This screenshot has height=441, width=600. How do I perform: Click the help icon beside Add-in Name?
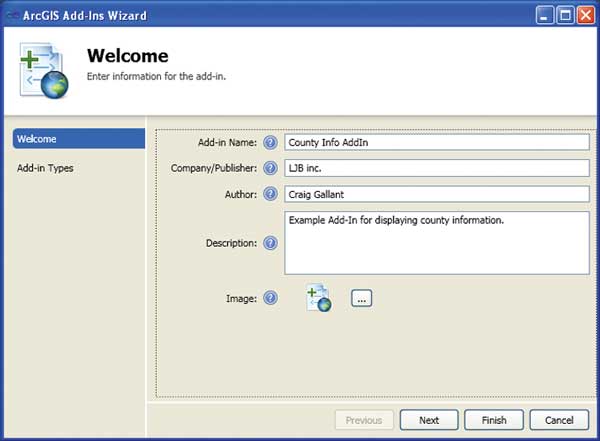[270, 142]
